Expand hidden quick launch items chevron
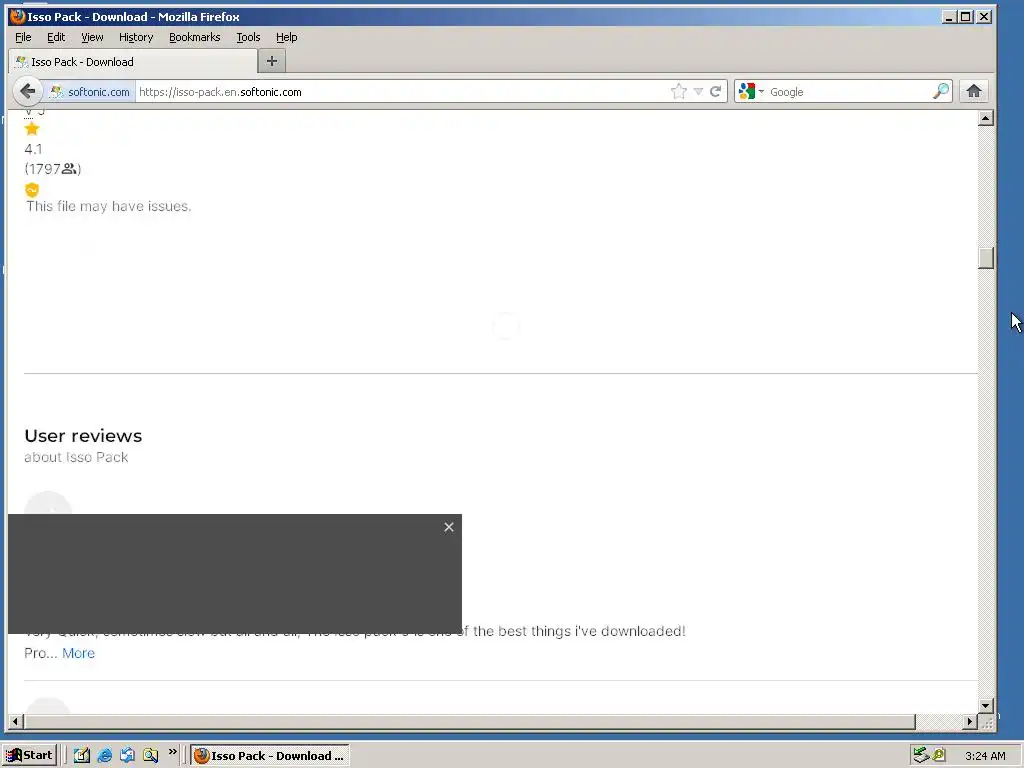The height and width of the screenshot is (768, 1024). [x=172, y=752]
